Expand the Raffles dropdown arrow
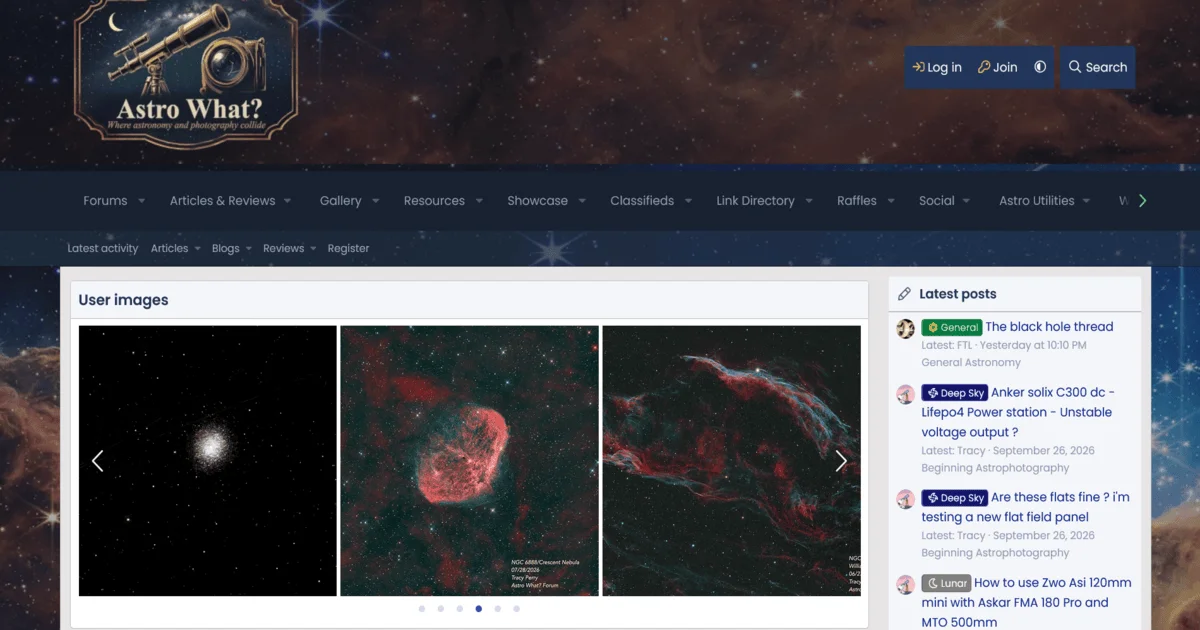 coord(891,201)
